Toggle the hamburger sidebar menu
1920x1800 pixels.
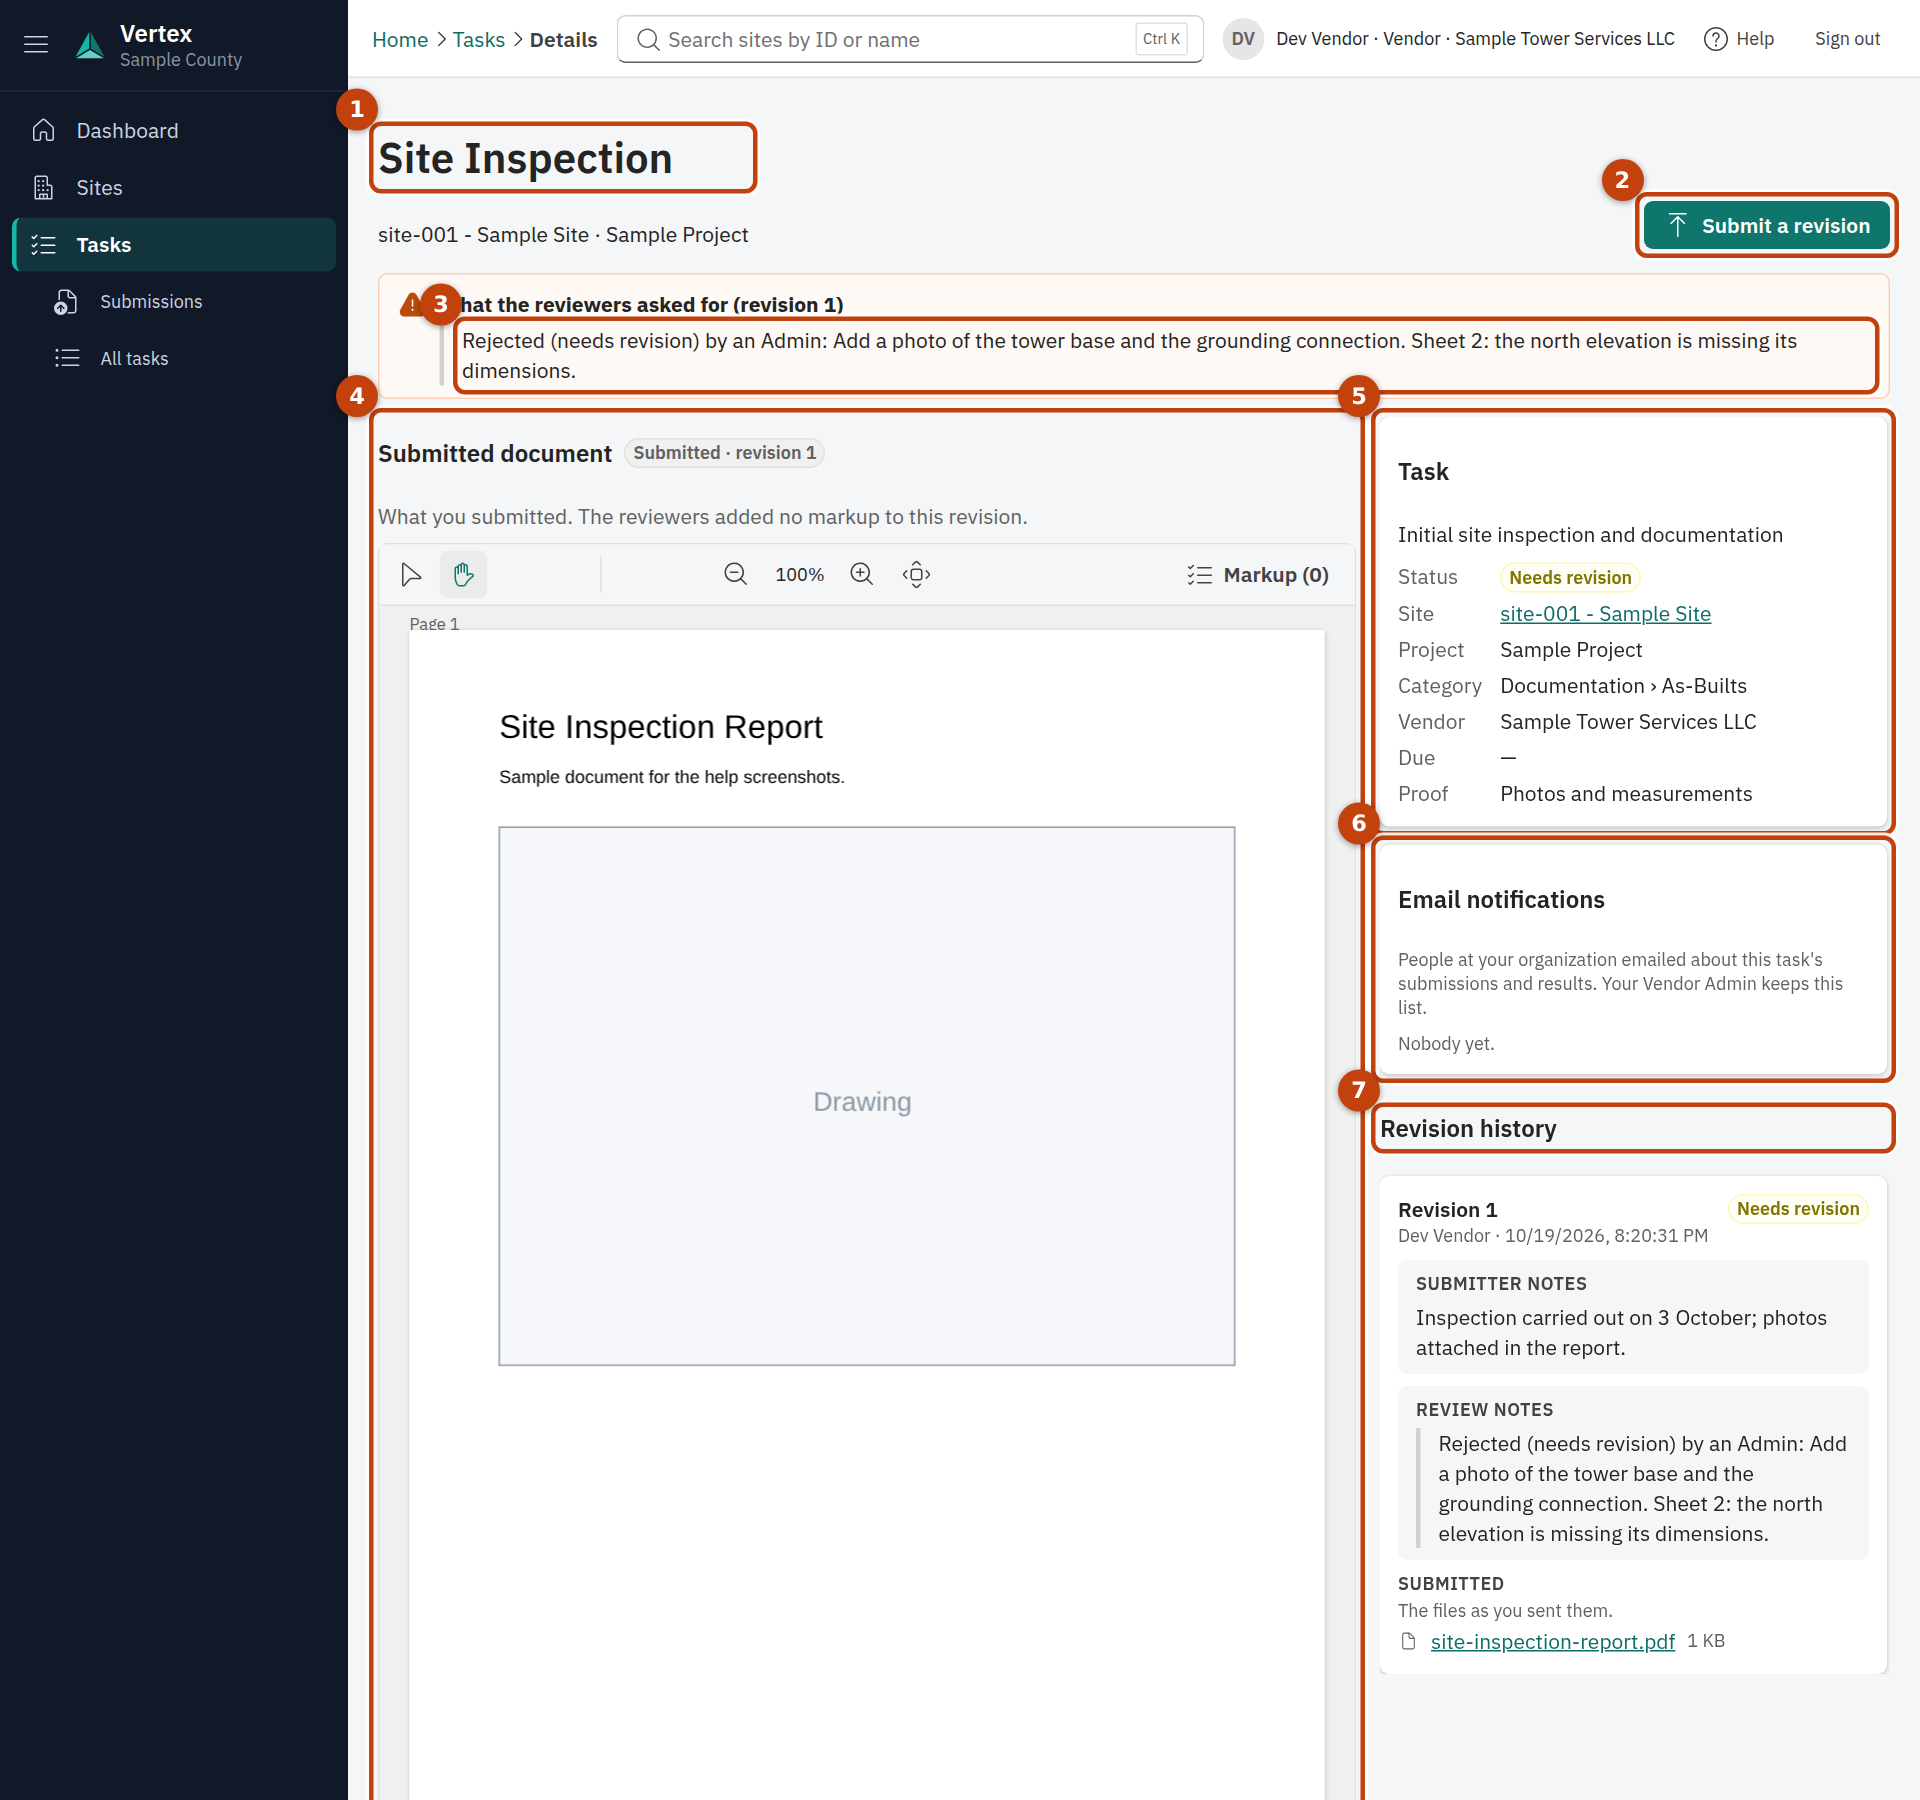point(36,44)
